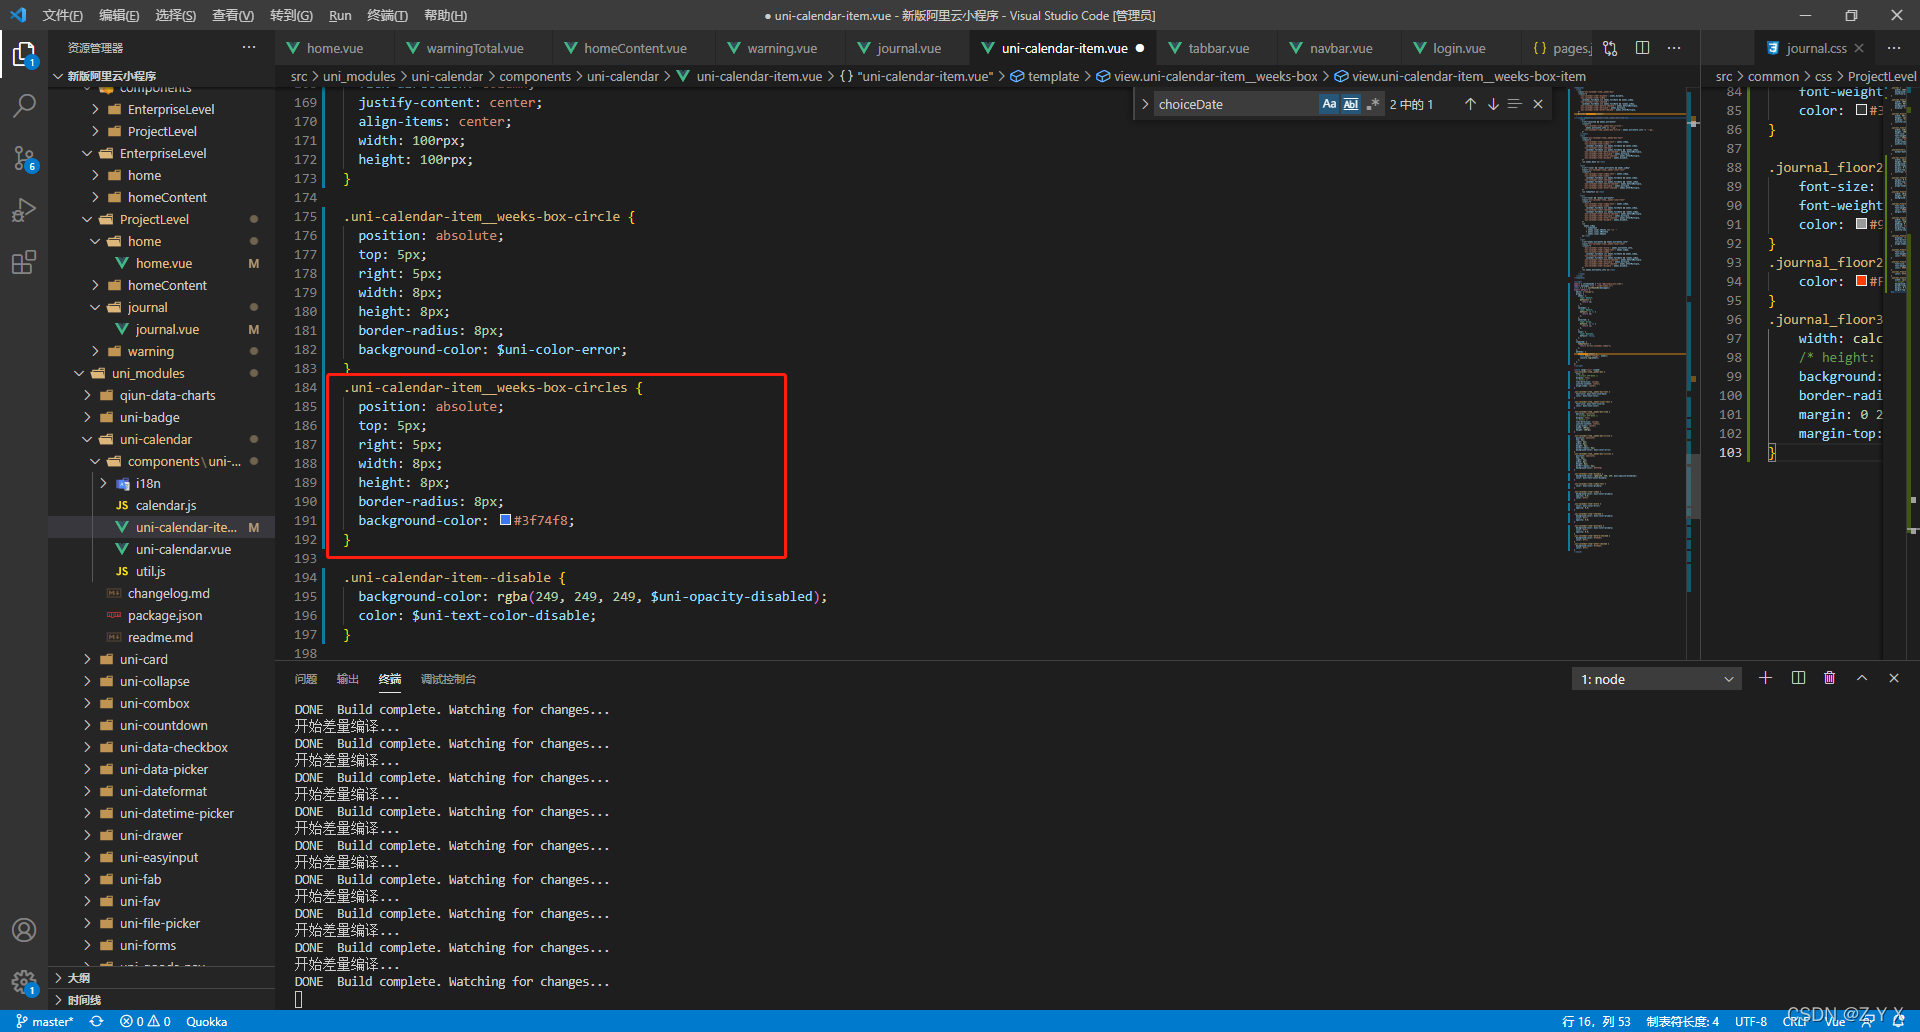Open calendar.js in the file tree
This screenshot has height=1032, width=1920.
pyautogui.click(x=165, y=505)
